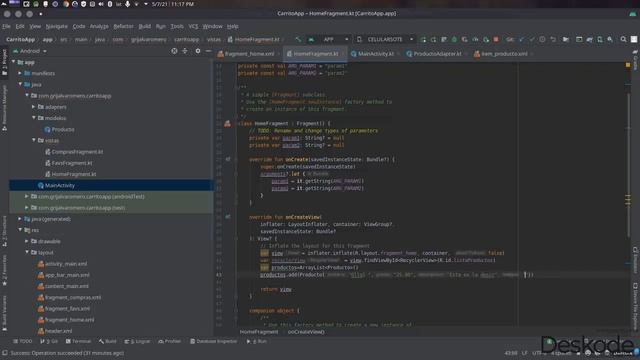Screen dimensions: 640x360
Task: Select HomeFragment.kt in the project tree
Action: [70, 174]
